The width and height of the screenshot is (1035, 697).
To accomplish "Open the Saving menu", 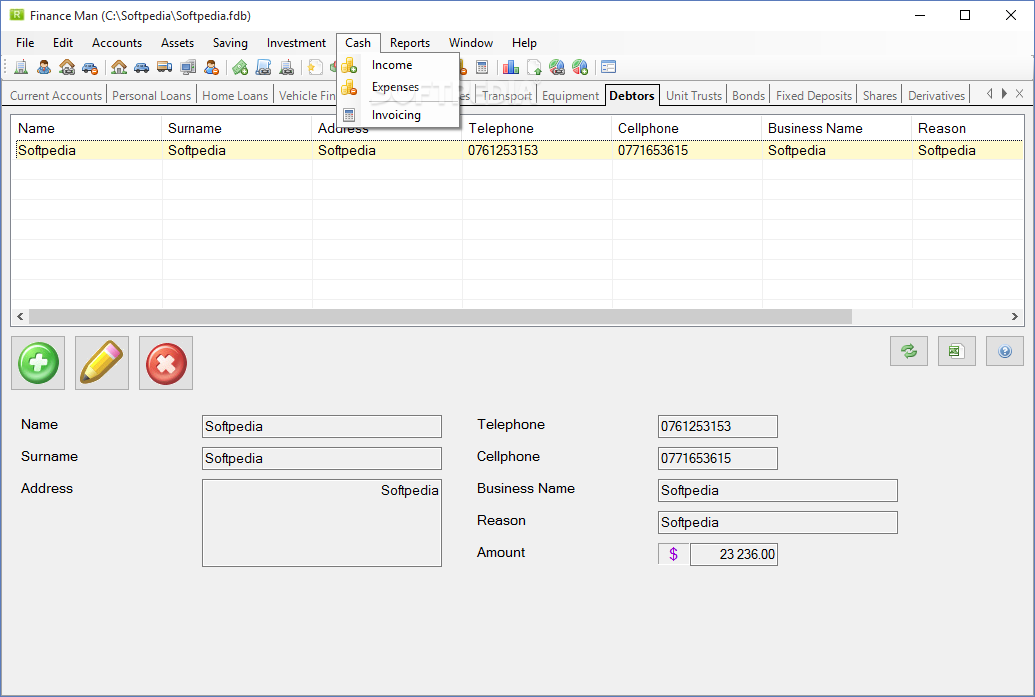I will click(x=230, y=43).
